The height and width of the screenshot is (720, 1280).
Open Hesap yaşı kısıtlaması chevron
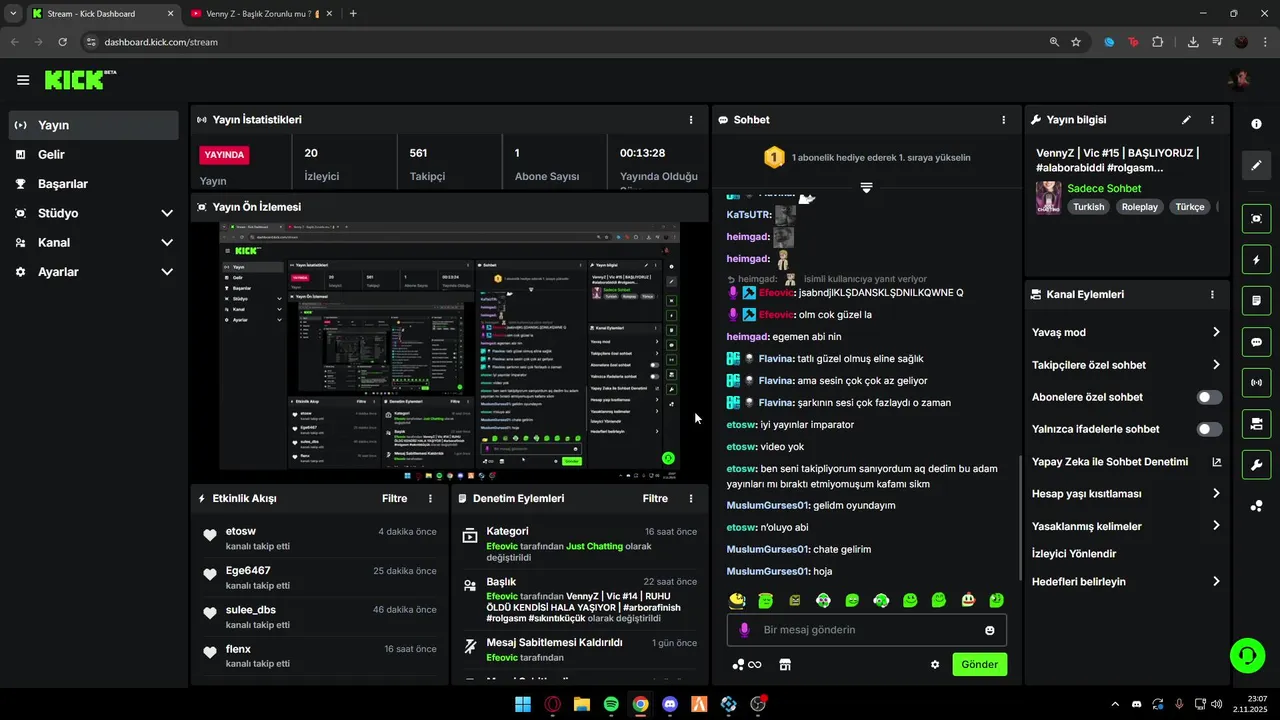(x=1216, y=493)
